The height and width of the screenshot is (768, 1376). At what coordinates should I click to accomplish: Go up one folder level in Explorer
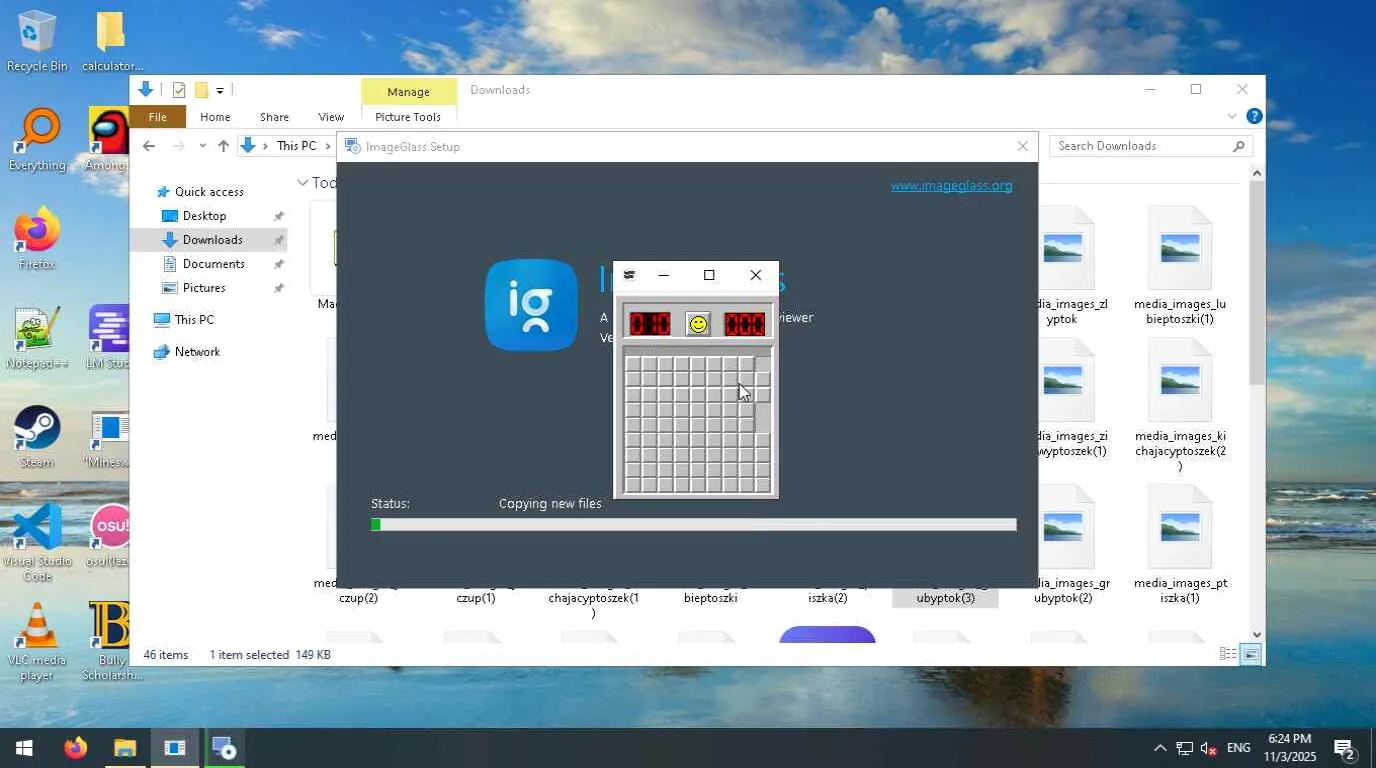pyautogui.click(x=223, y=146)
